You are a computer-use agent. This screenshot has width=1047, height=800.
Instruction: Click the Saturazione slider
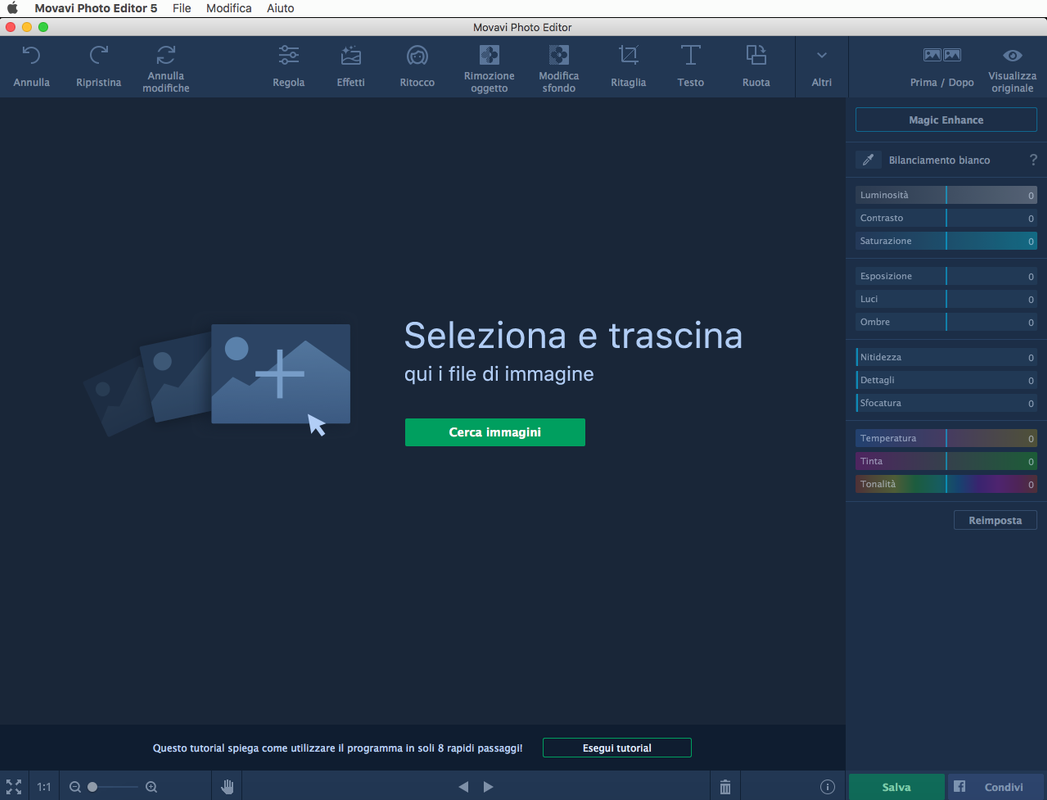coord(946,240)
